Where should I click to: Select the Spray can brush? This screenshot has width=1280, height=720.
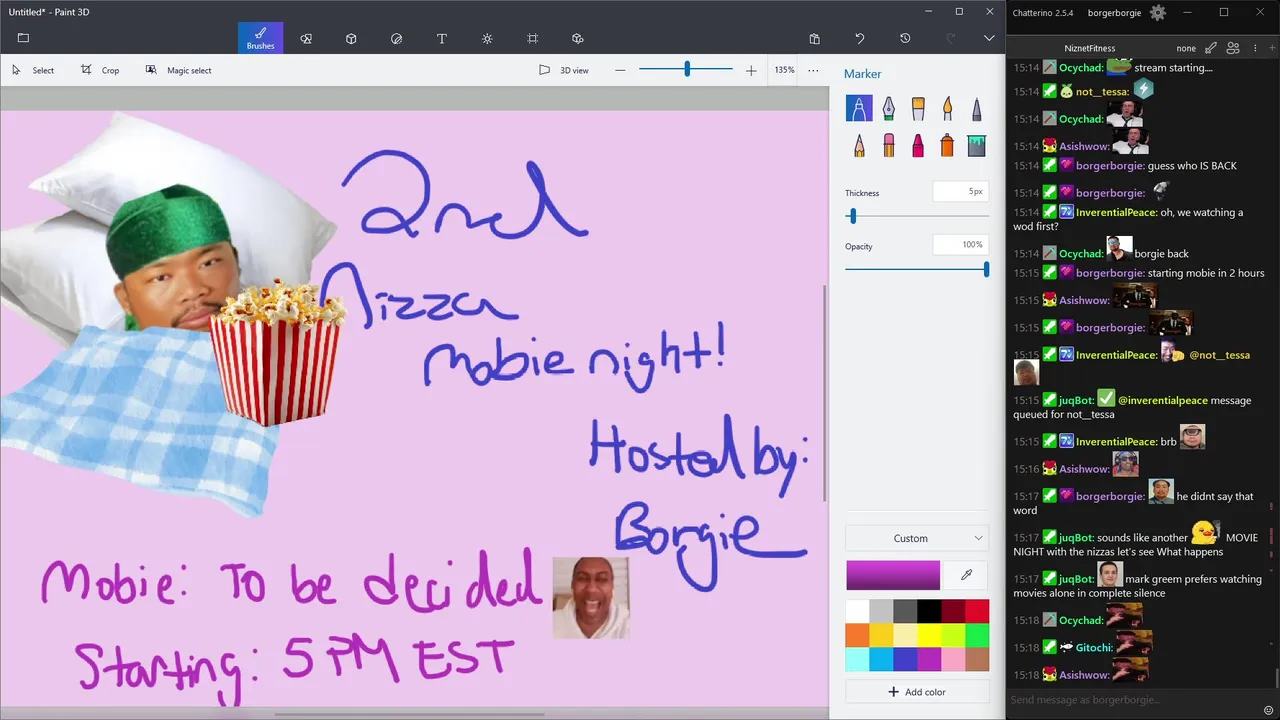point(947,145)
